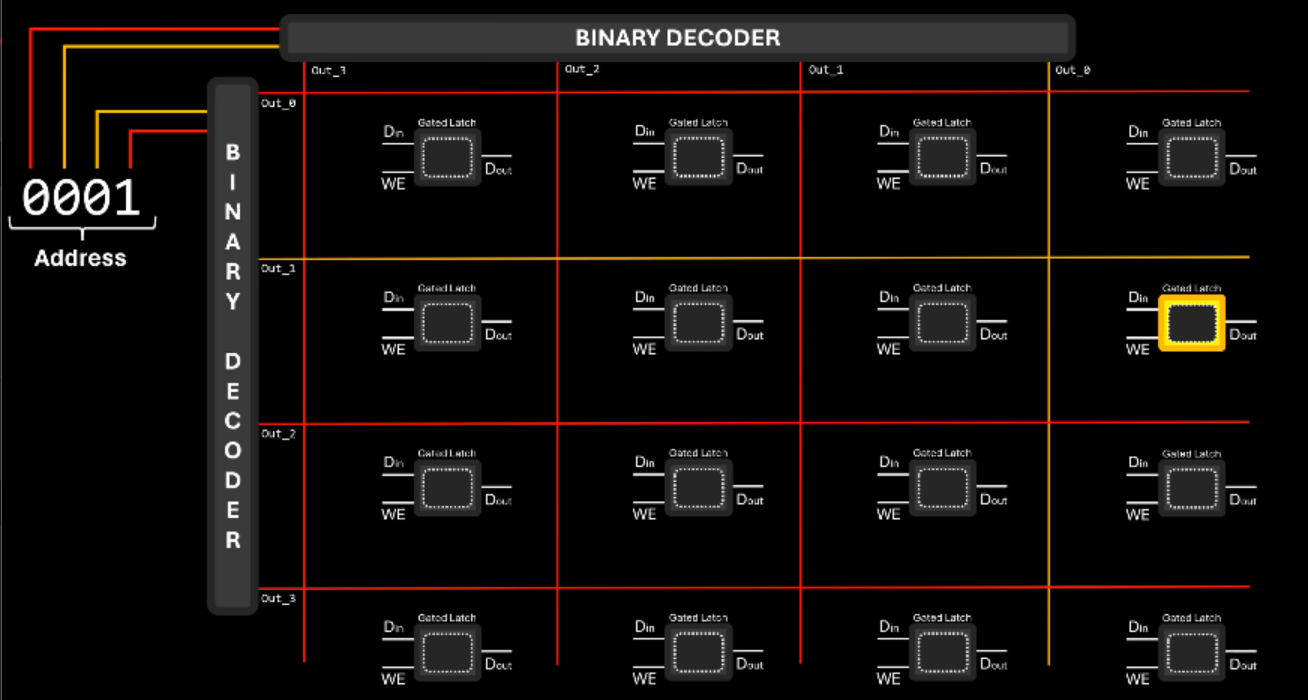1308x700 pixels.
Task: Click the Out_3 row label beside vertical decoder
Action: coord(278,599)
